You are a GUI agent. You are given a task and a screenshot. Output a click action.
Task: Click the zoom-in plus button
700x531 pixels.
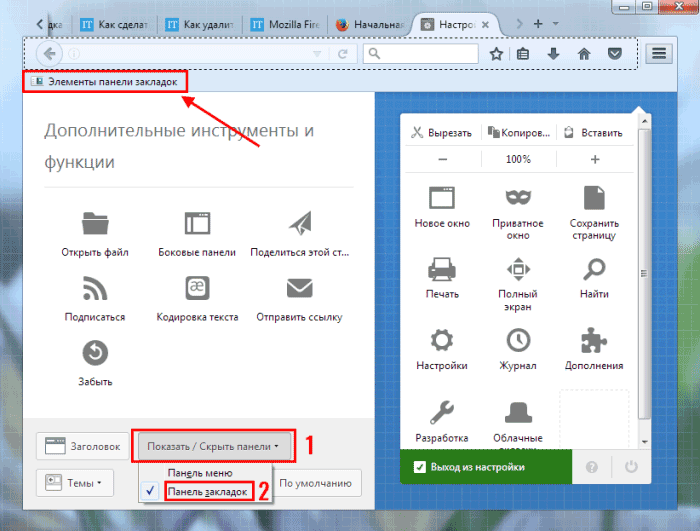(x=595, y=159)
